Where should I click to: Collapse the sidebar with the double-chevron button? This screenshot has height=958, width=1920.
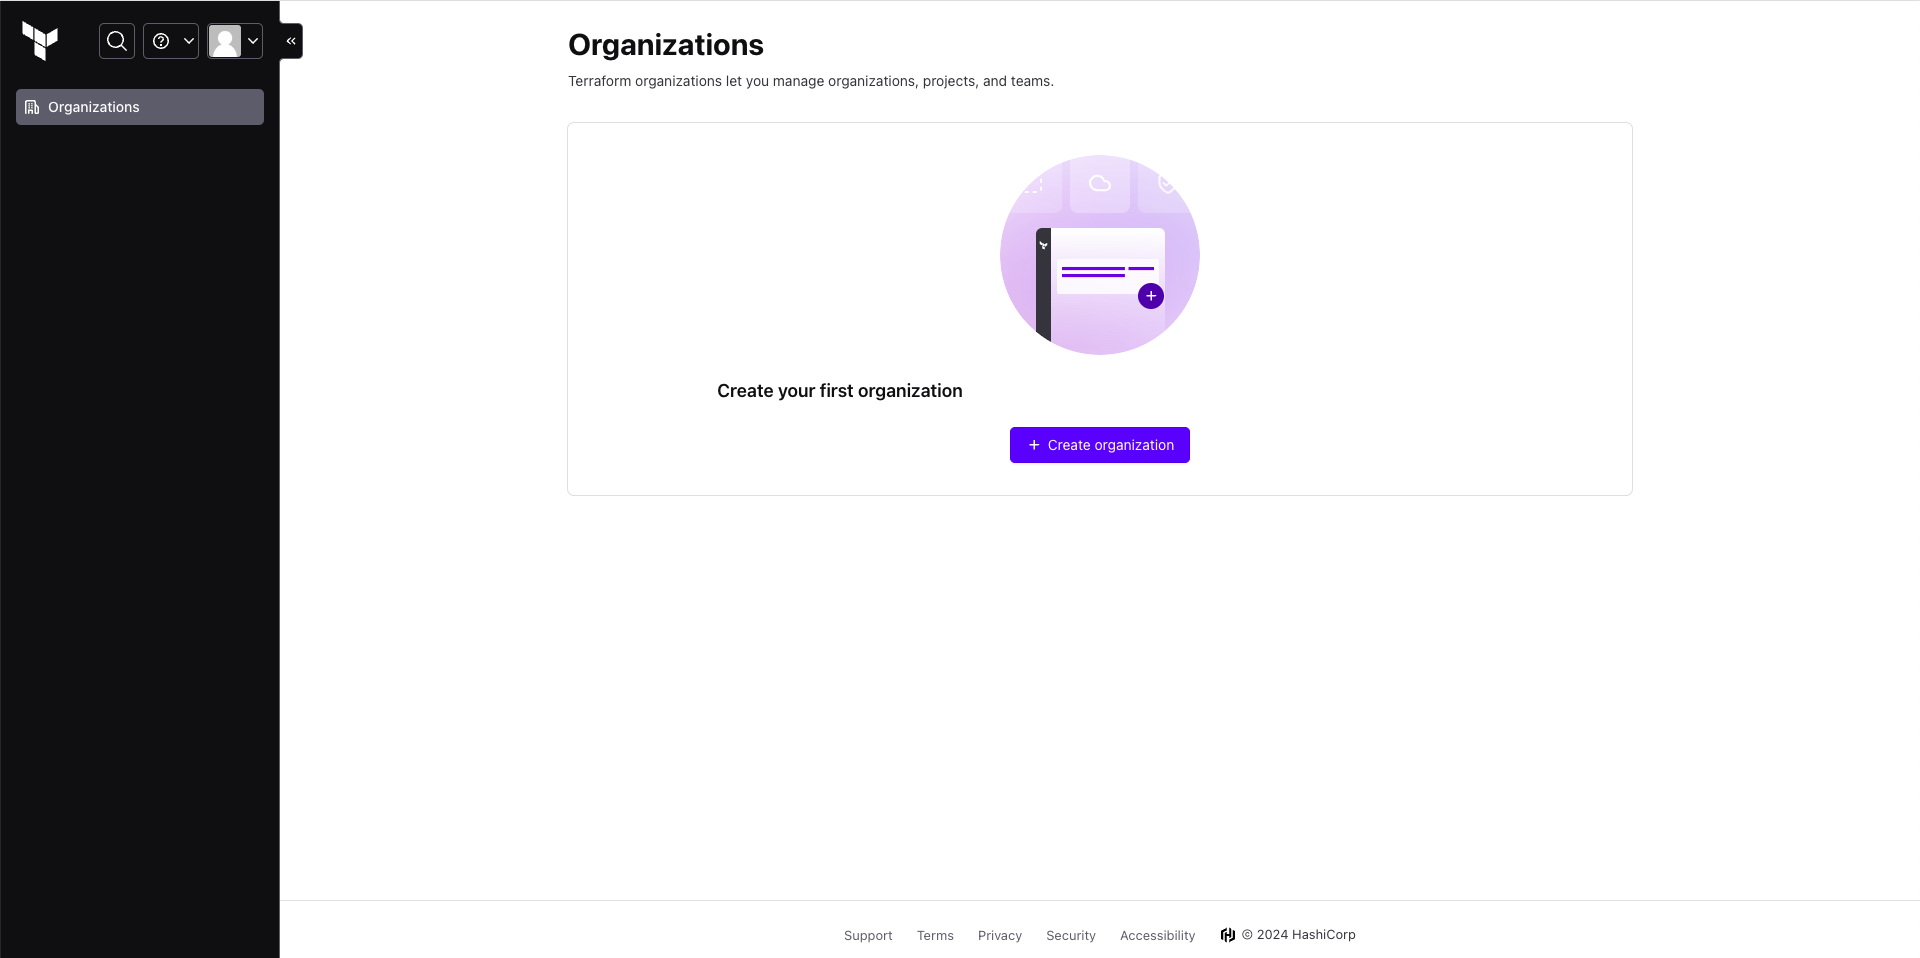(x=291, y=41)
